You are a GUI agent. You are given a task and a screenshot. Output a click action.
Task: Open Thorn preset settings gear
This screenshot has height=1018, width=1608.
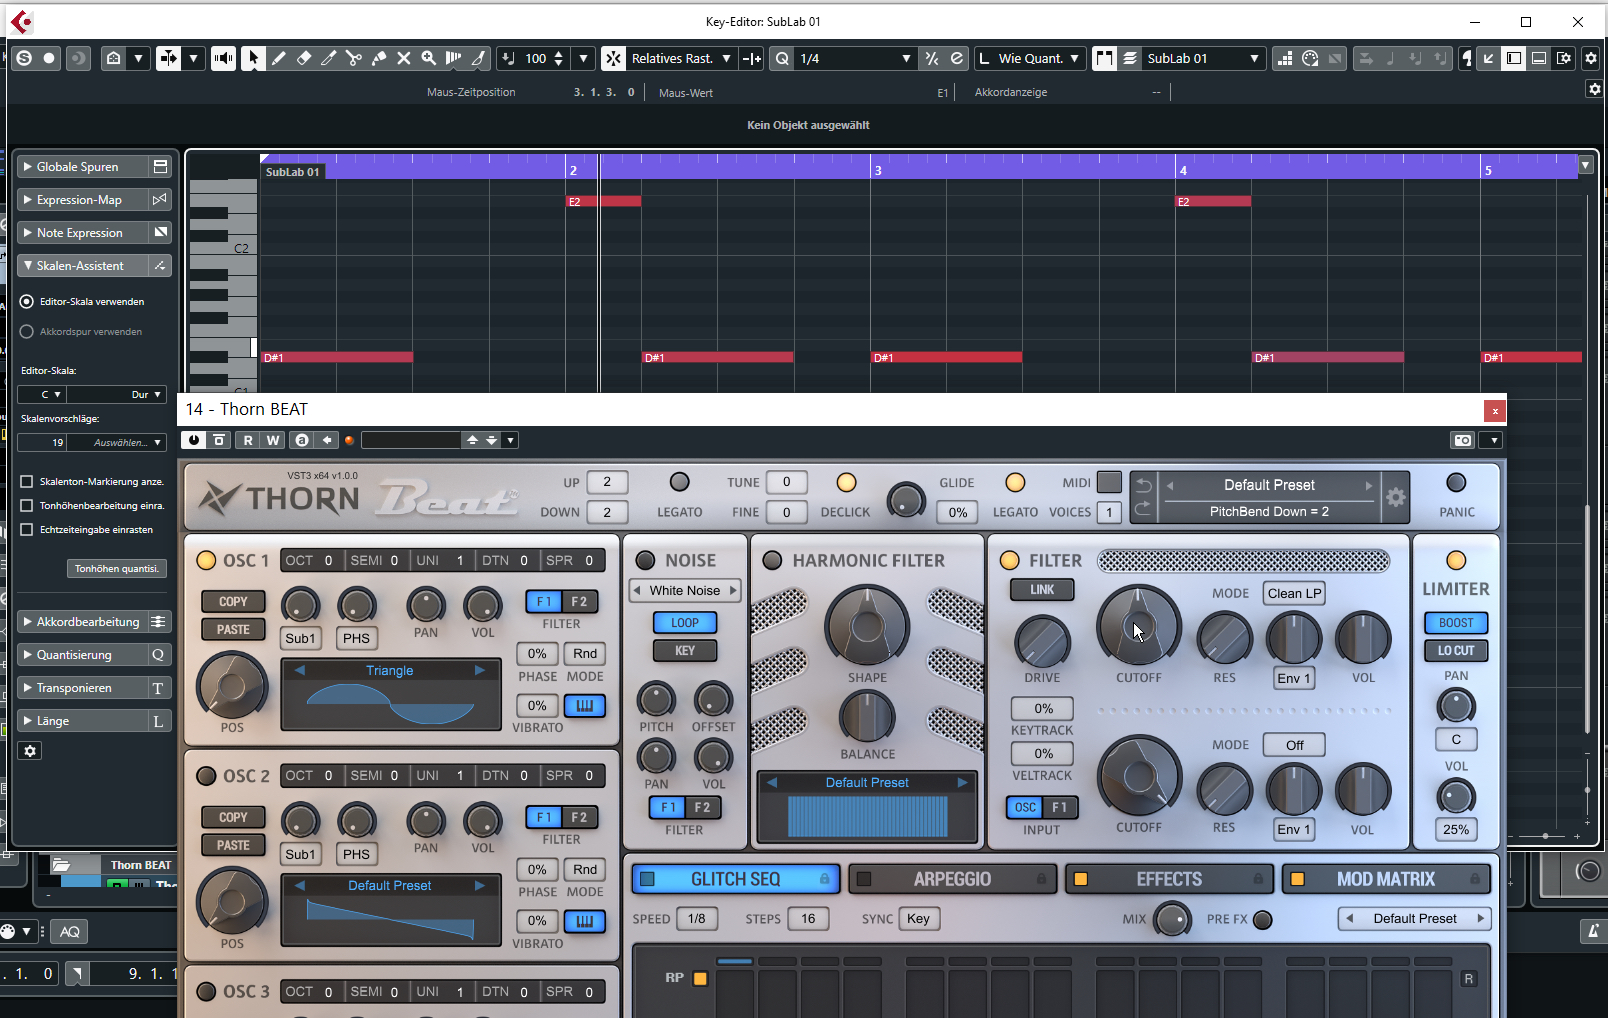[1396, 497]
